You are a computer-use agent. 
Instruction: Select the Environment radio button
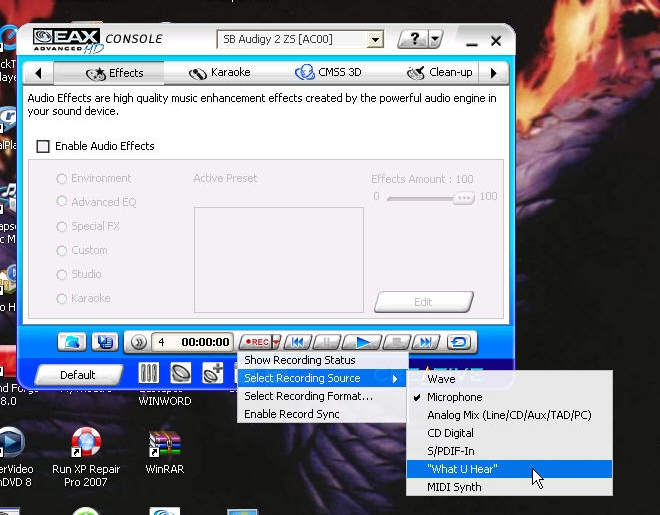pyautogui.click(x=62, y=179)
